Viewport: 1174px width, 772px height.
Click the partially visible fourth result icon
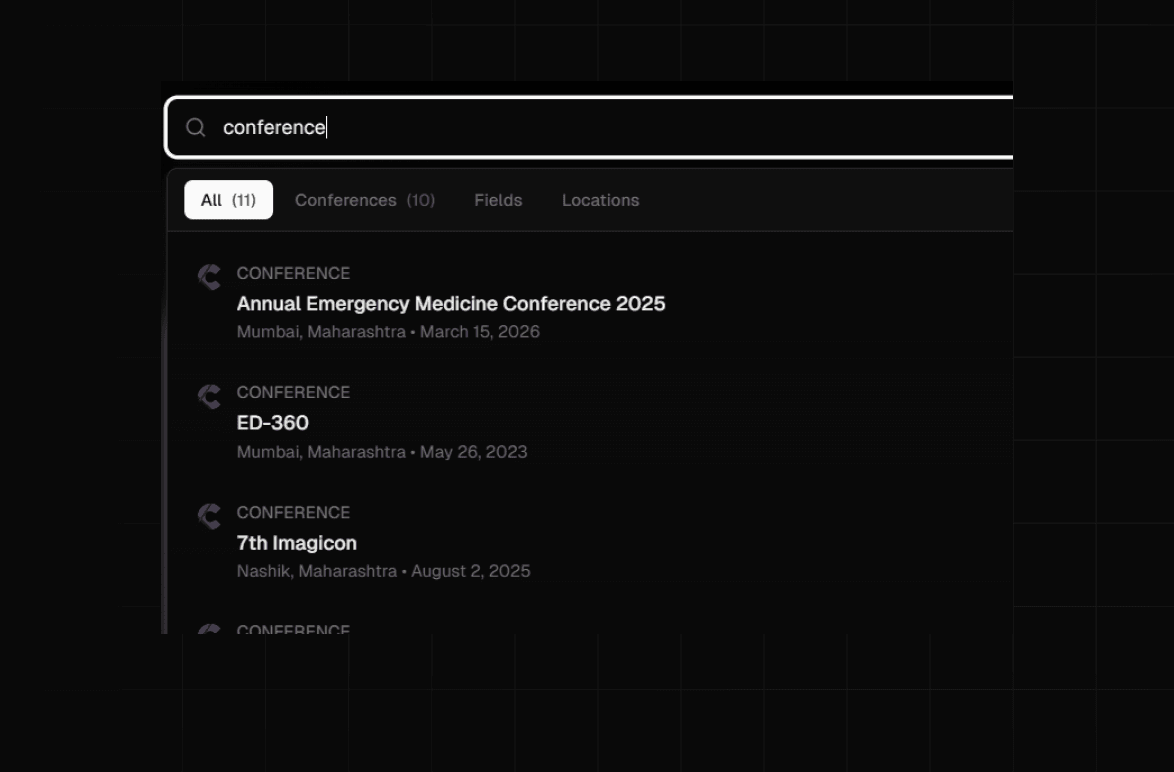(x=209, y=629)
